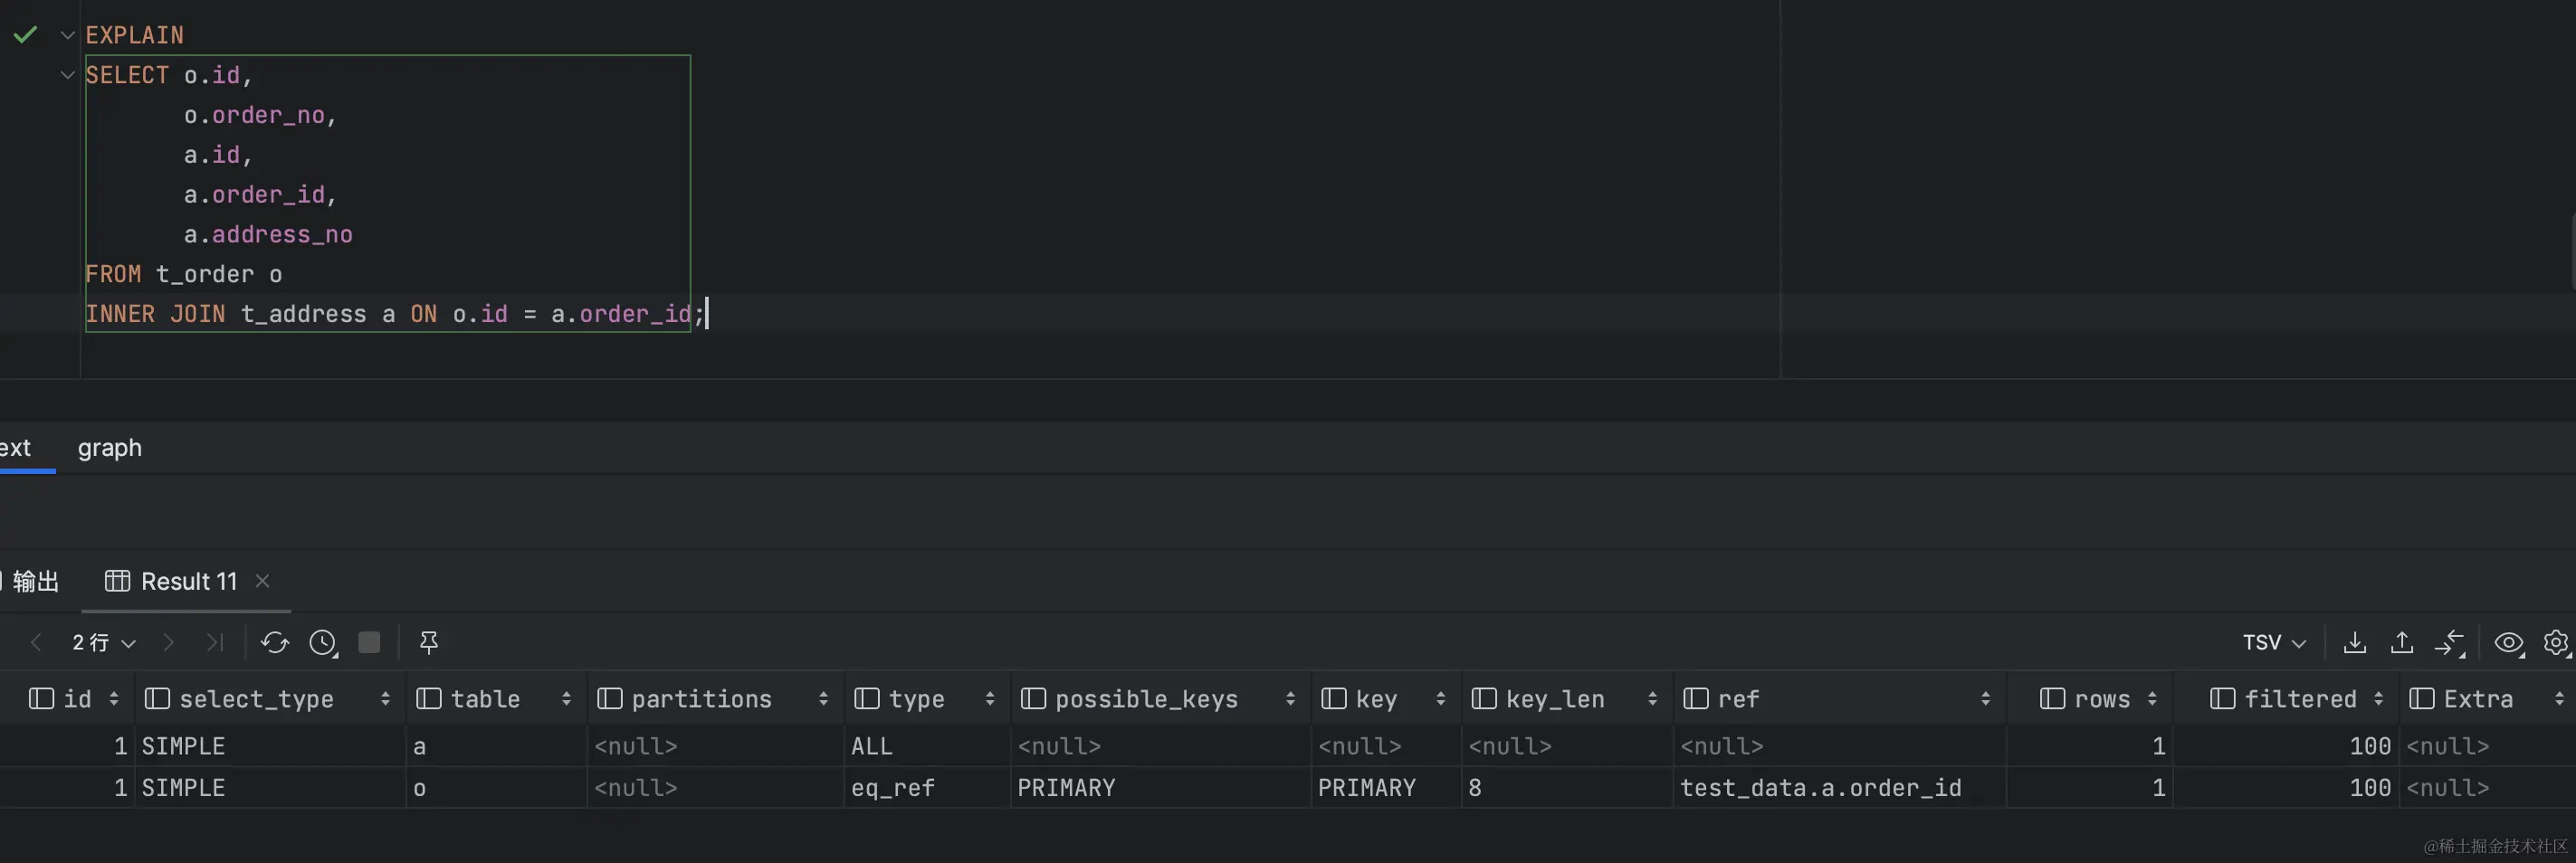Sort by the type column arrows
The width and height of the screenshot is (2576, 863).
990,698
